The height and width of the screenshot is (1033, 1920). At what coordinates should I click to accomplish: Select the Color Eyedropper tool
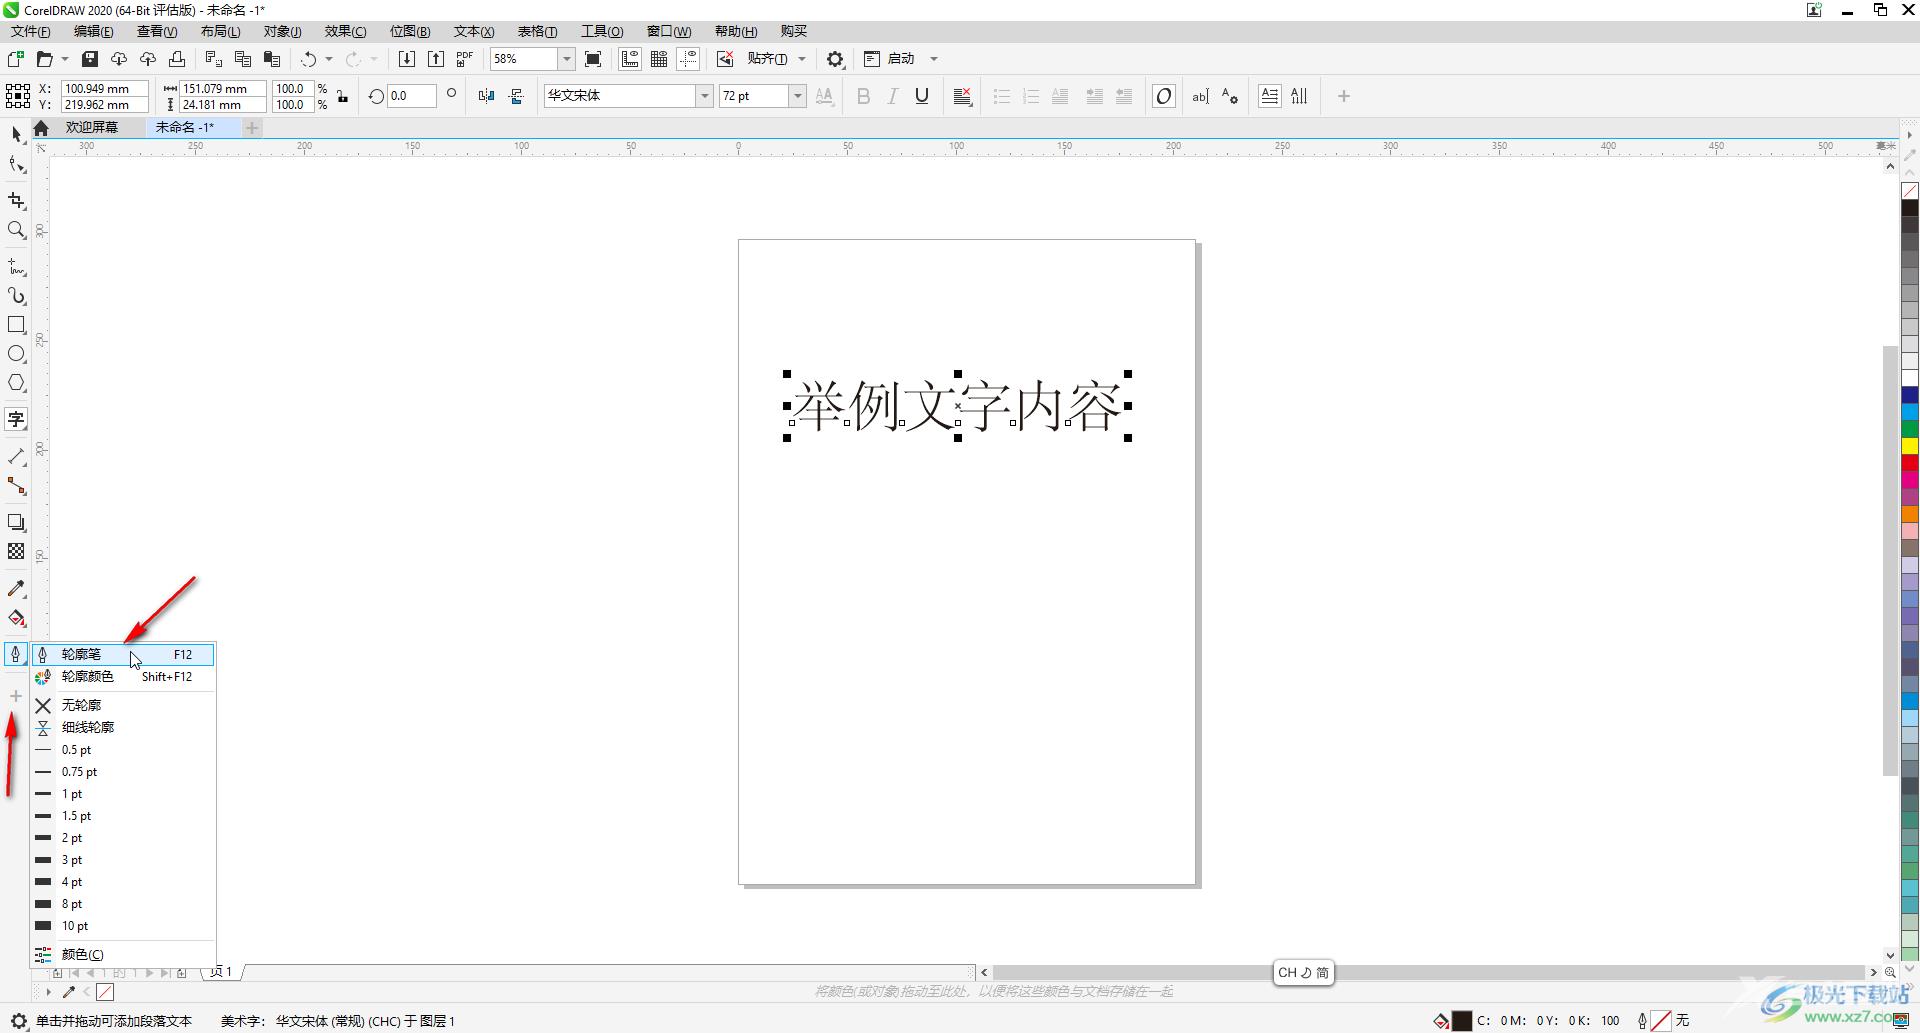click(16, 588)
